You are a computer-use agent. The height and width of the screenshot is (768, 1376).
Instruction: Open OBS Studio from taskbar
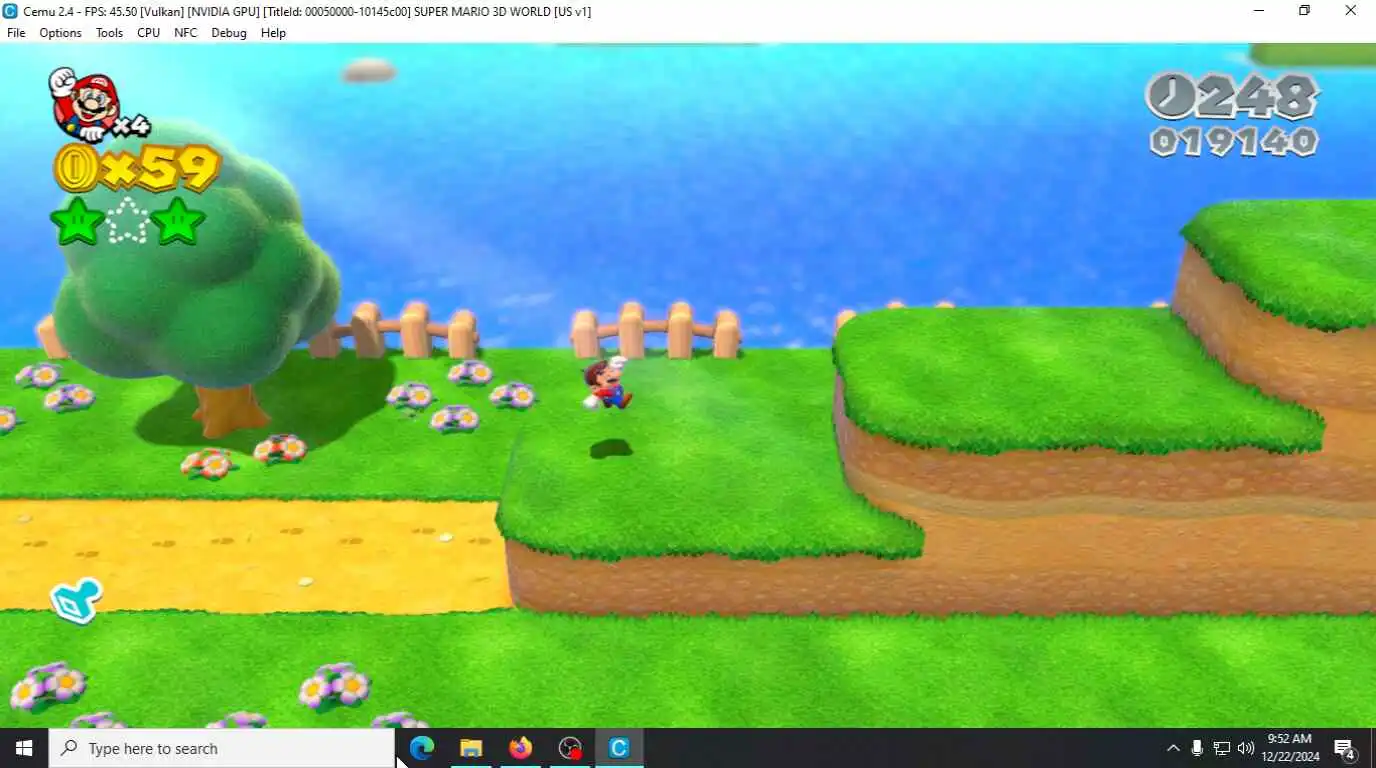coord(570,748)
